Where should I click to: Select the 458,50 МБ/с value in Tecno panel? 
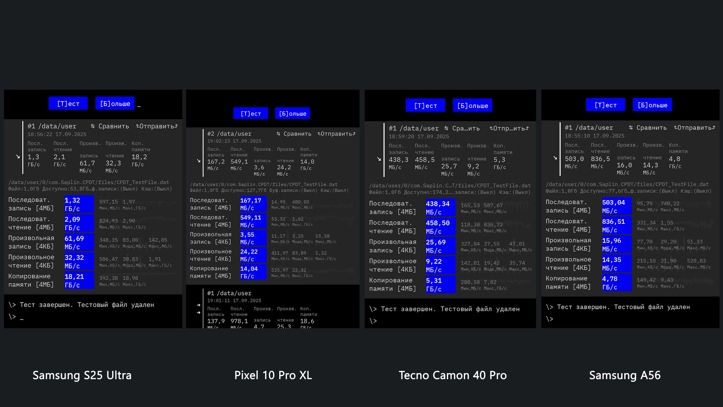(440, 227)
